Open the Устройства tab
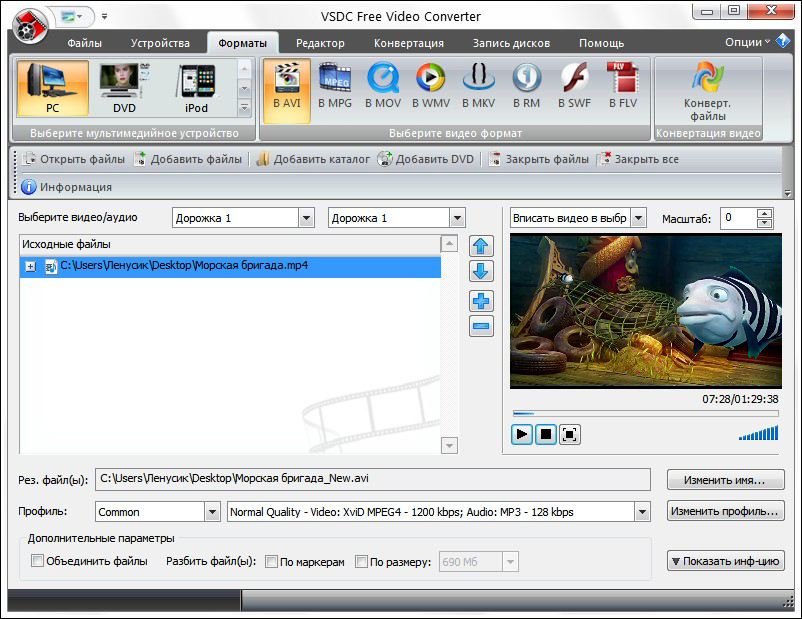This screenshot has height=619, width=802. (160, 43)
